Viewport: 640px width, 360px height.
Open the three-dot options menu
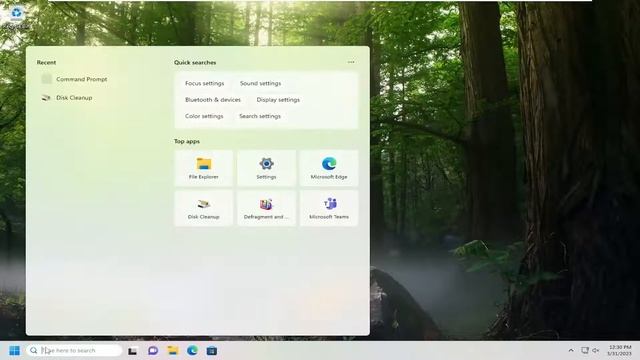pyautogui.click(x=351, y=62)
